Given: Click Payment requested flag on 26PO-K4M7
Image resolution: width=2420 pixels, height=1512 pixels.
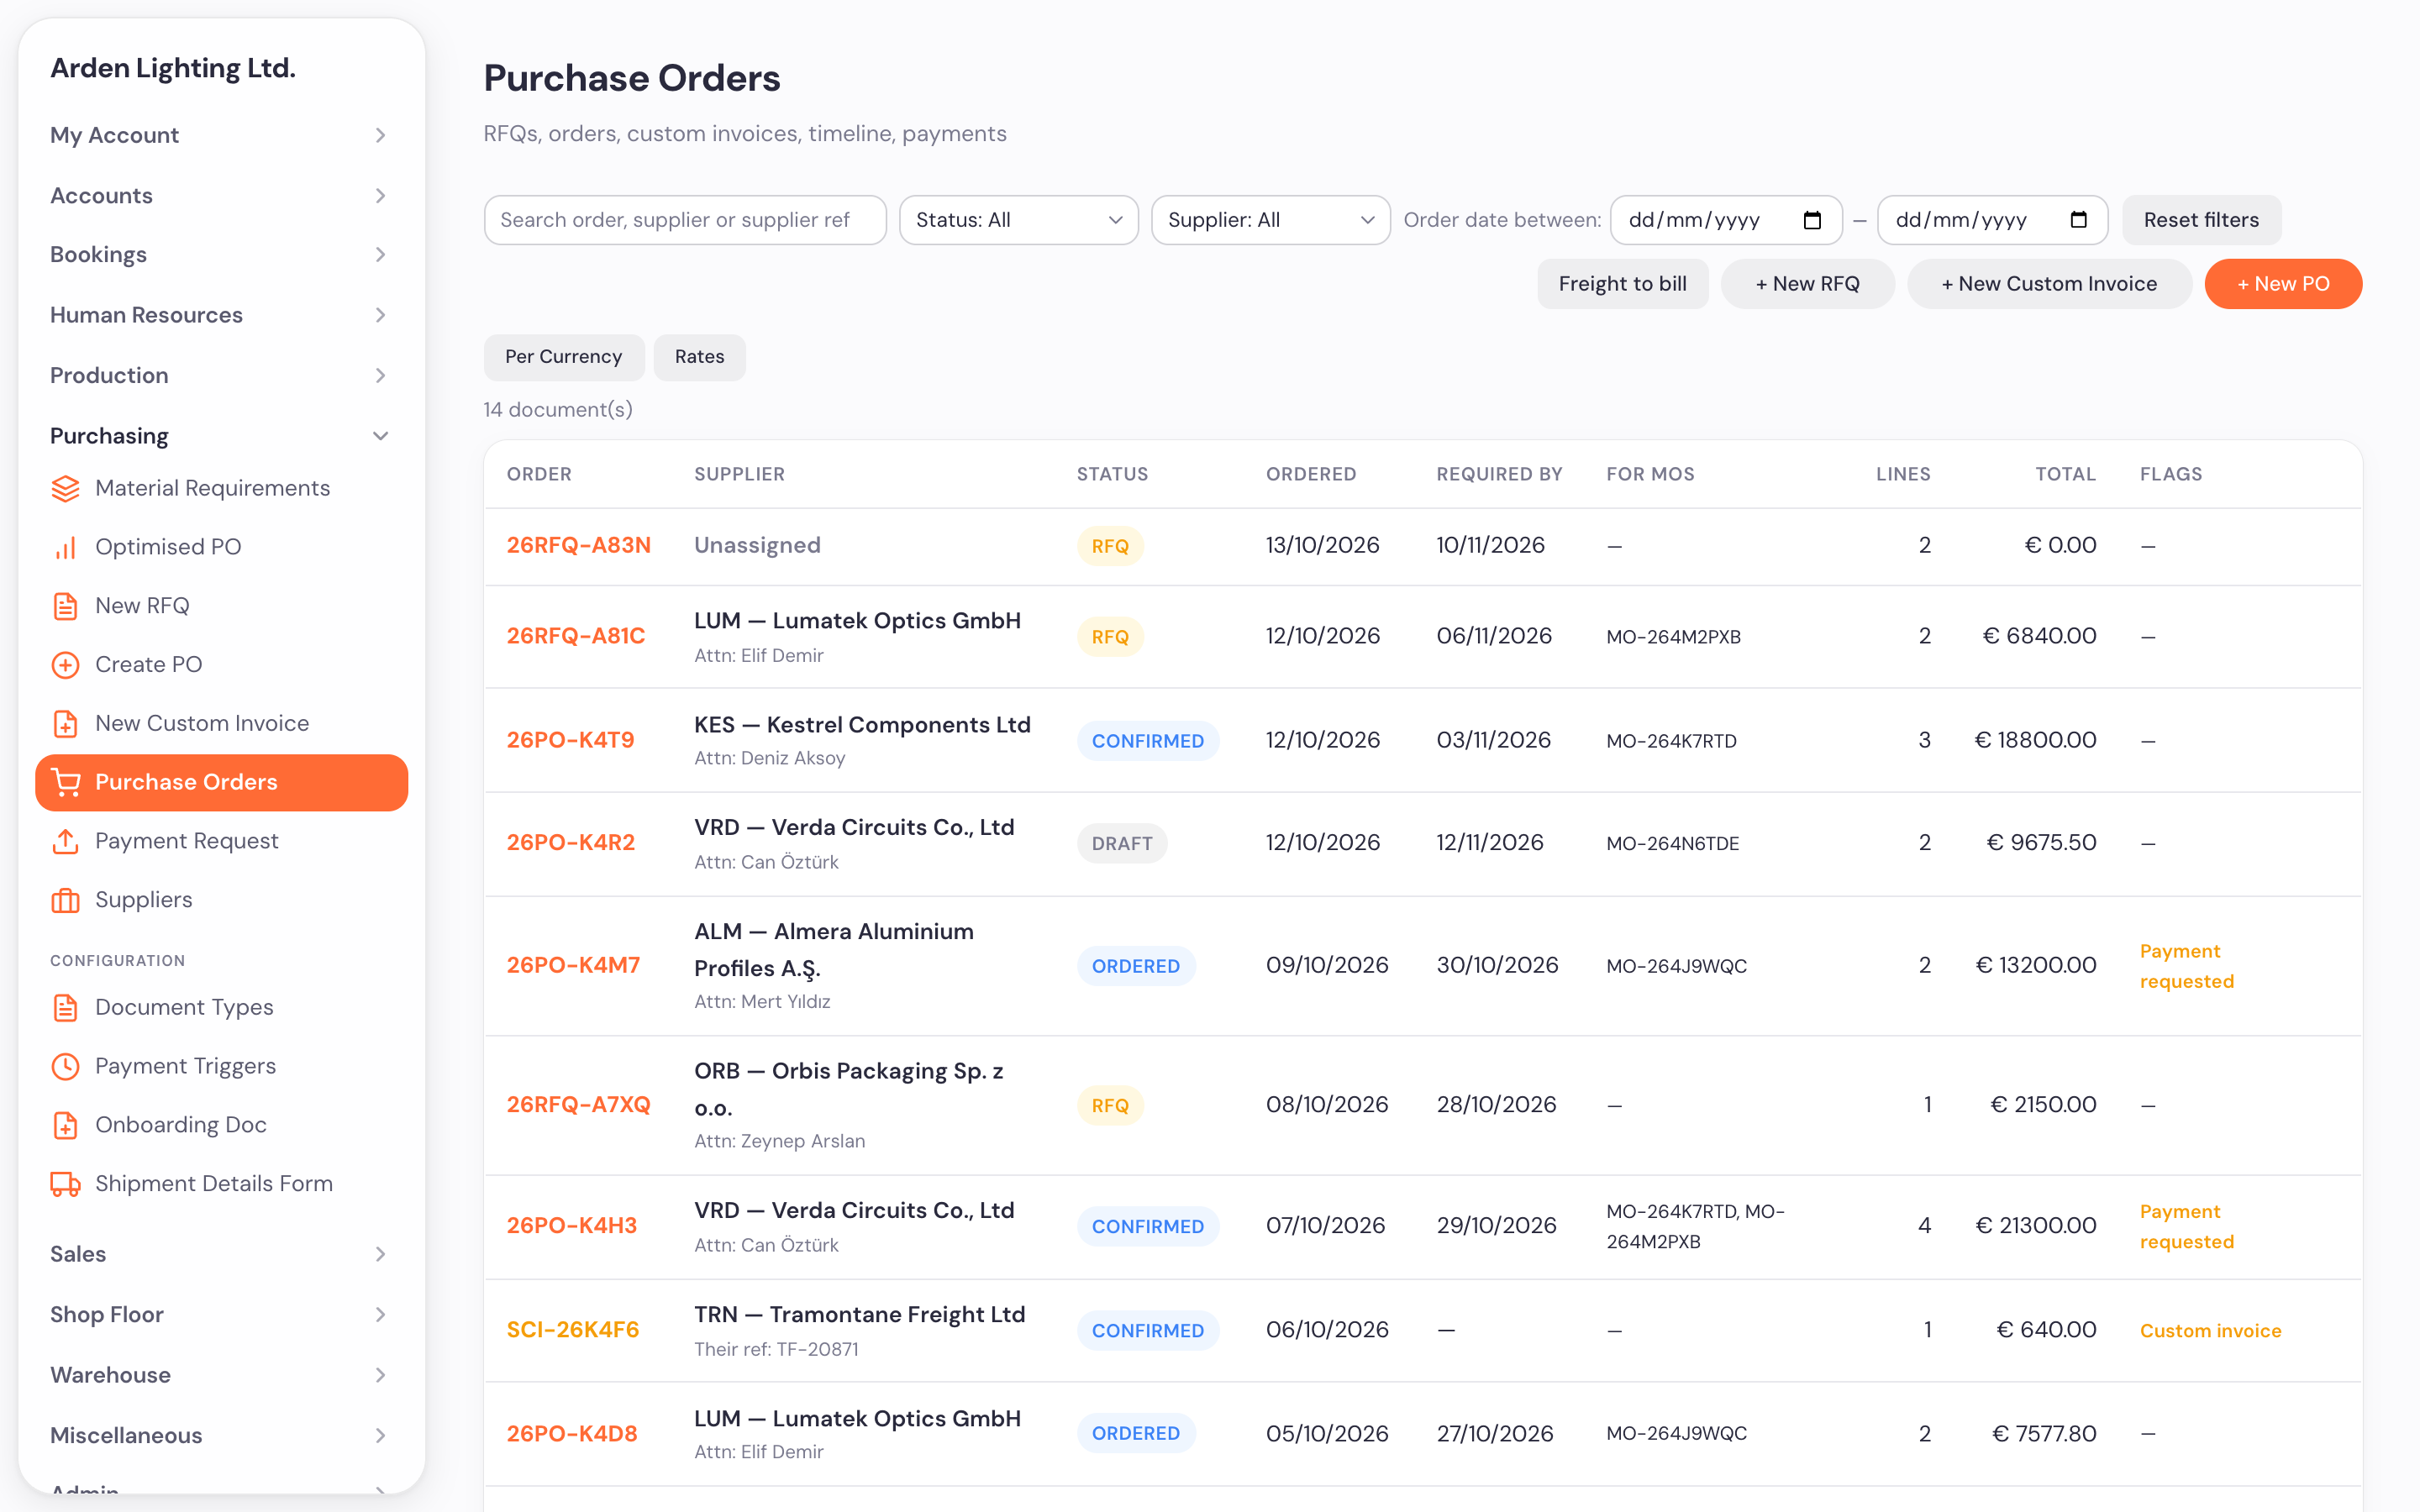Looking at the screenshot, I should [x=2186, y=966].
